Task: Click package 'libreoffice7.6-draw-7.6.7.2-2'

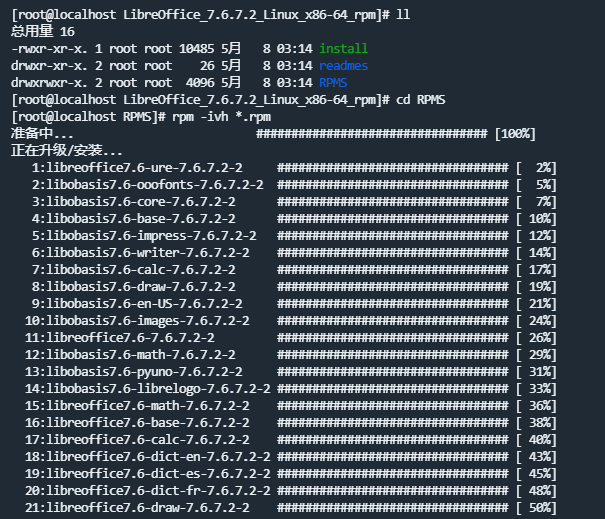Action: [x=148, y=507]
